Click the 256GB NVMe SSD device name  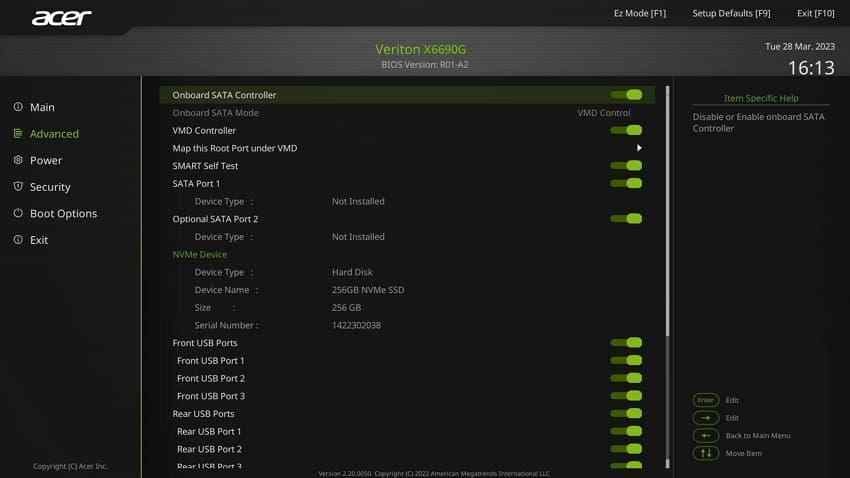[368, 290]
